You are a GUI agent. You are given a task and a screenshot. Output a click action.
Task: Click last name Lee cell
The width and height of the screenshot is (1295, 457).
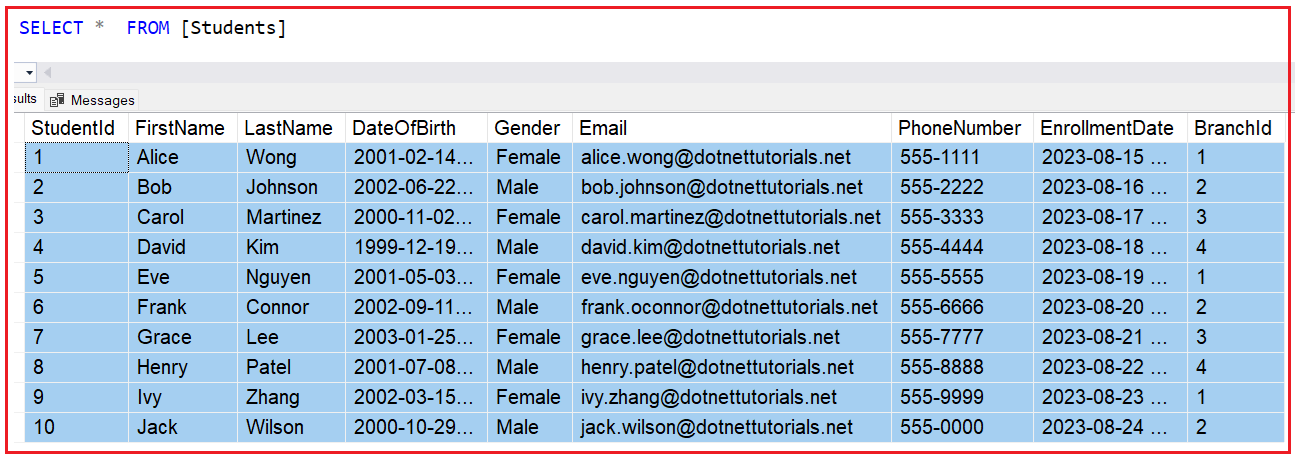coord(291,337)
